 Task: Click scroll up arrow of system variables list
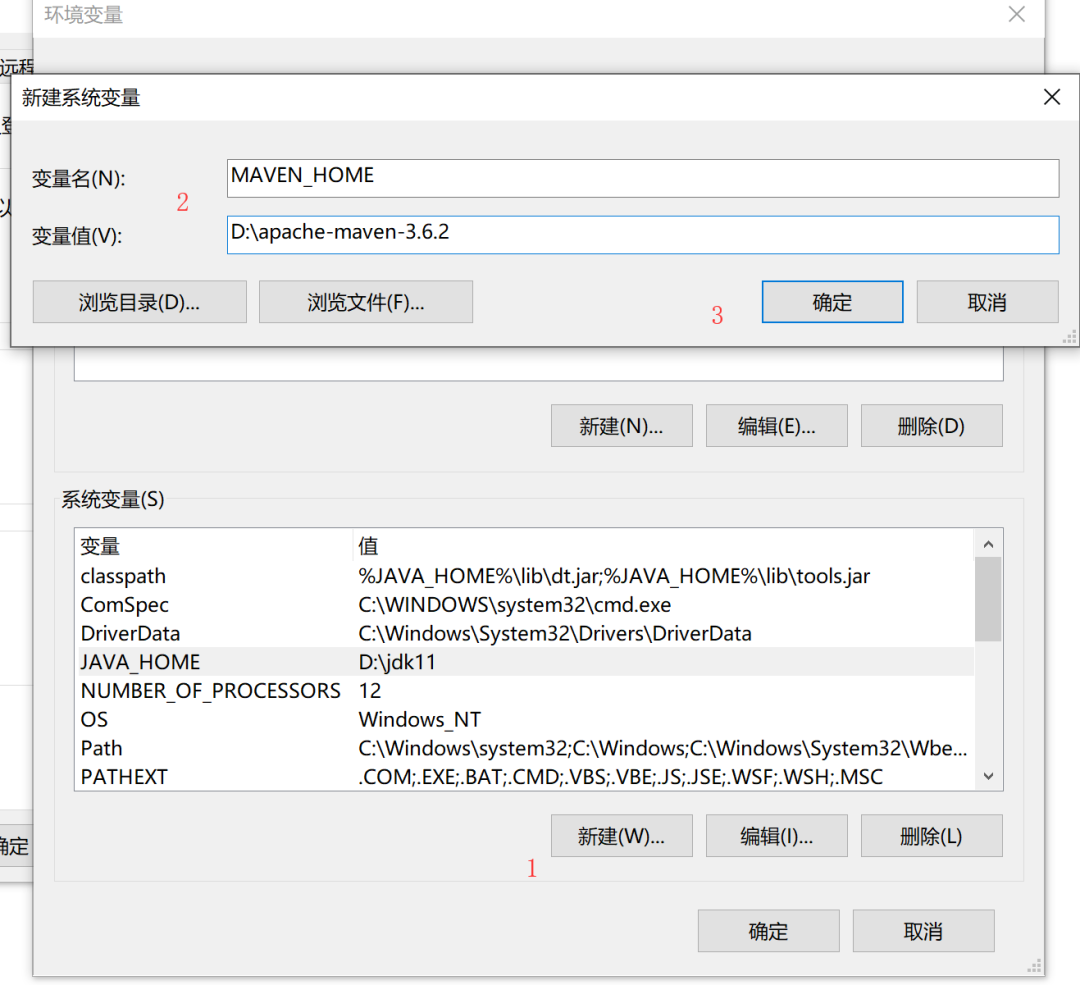click(x=988, y=544)
